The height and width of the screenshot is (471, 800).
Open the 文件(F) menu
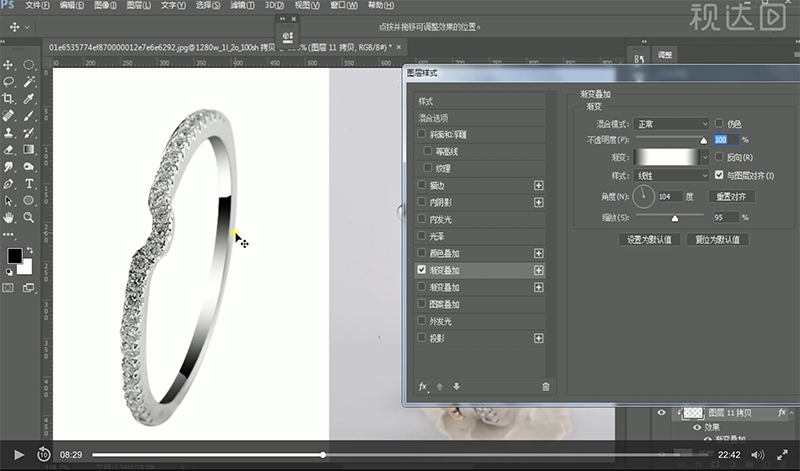(37, 5)
